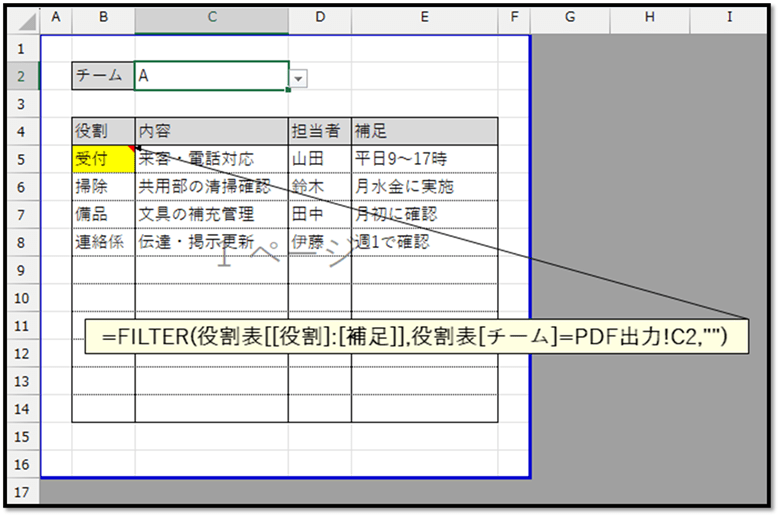Select the 平日9〜17時 cell
The height and width of the screenshot is (516, 779).
[424, 158]
